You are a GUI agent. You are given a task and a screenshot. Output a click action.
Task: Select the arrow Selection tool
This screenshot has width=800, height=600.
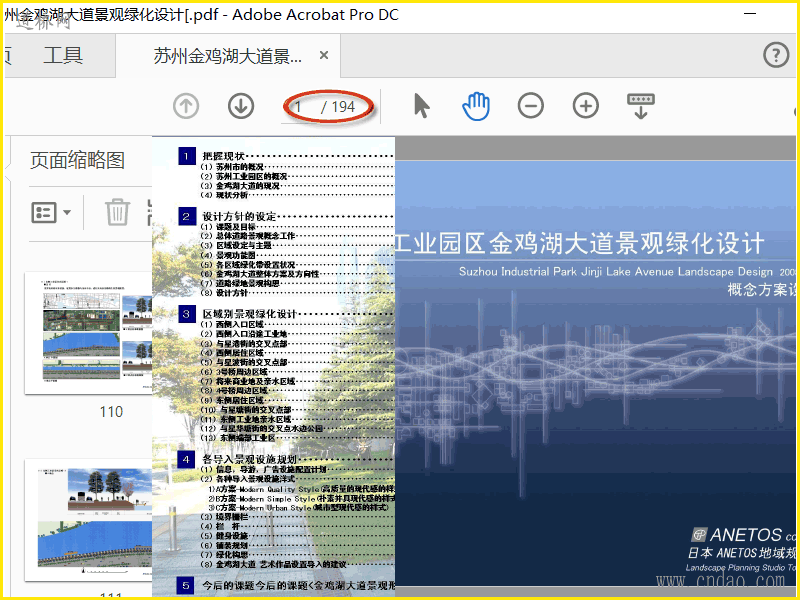coord(421,106)
